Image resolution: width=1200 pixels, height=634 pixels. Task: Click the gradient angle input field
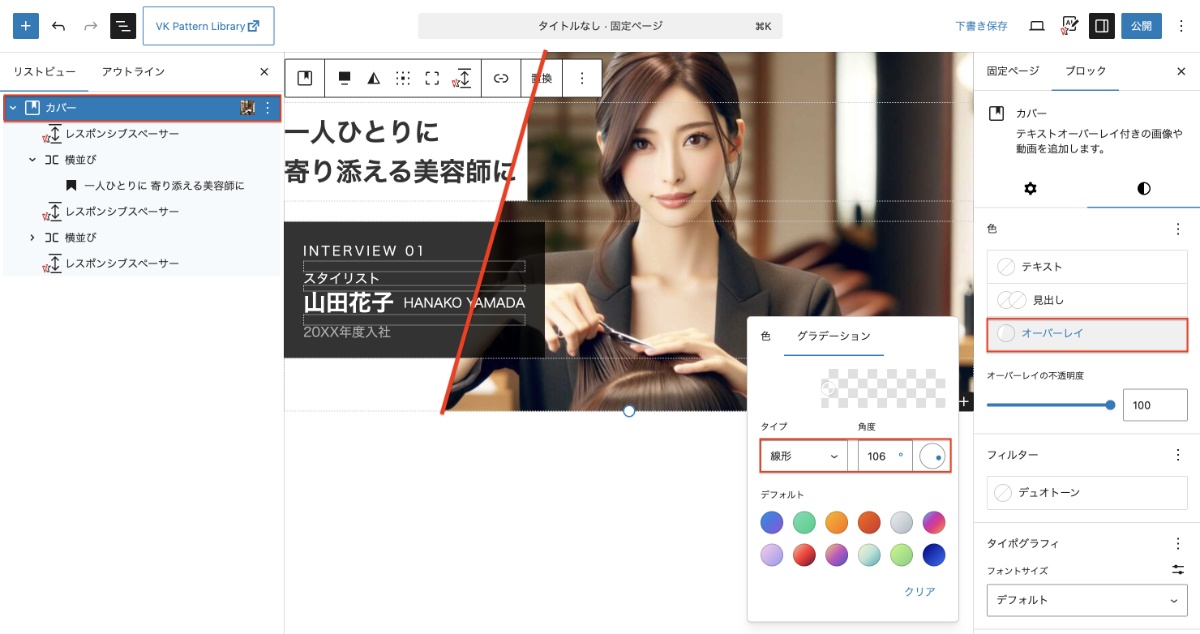pos(877,456)
